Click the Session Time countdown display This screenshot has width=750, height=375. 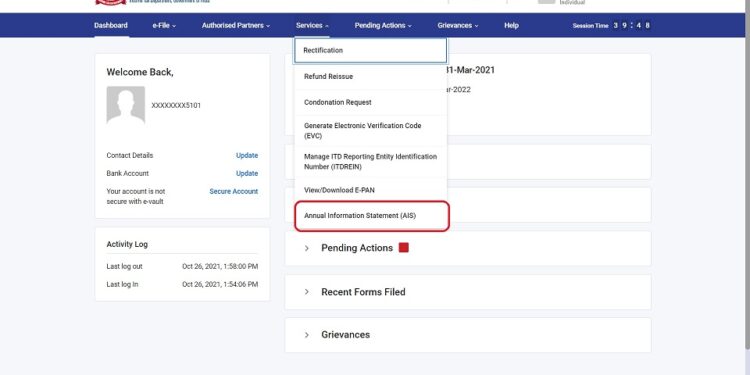pos(611,26)
